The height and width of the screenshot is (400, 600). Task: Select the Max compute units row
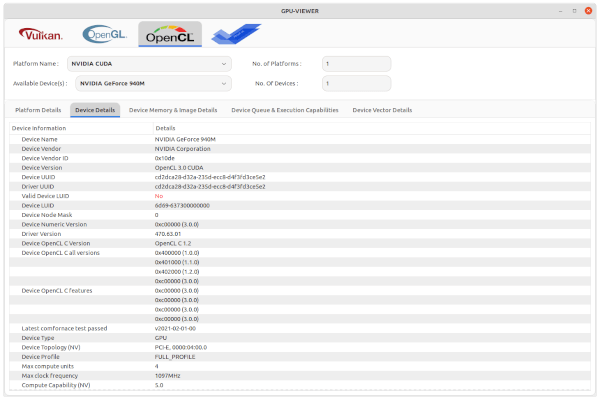[x=300, y=366]
